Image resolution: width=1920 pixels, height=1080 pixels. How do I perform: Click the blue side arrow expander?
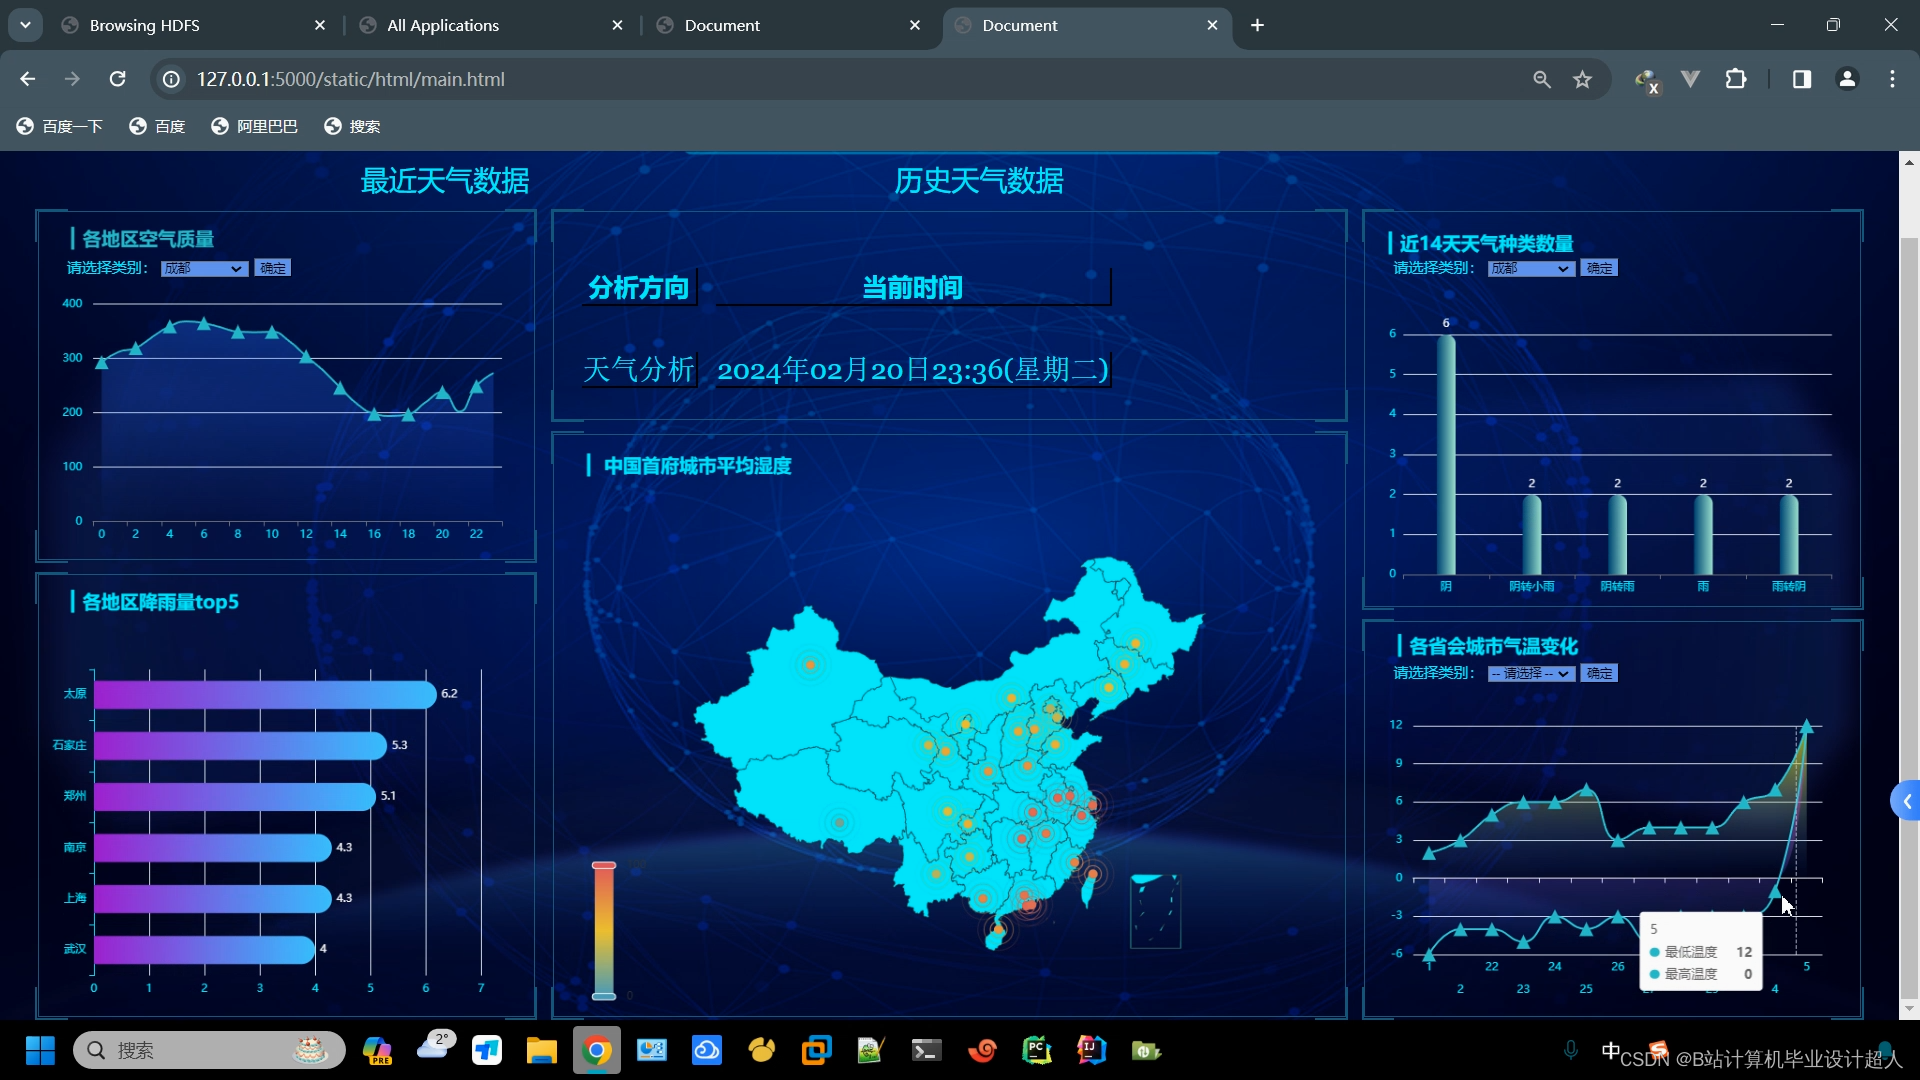pyautogui.click(x=1906, y=801)
